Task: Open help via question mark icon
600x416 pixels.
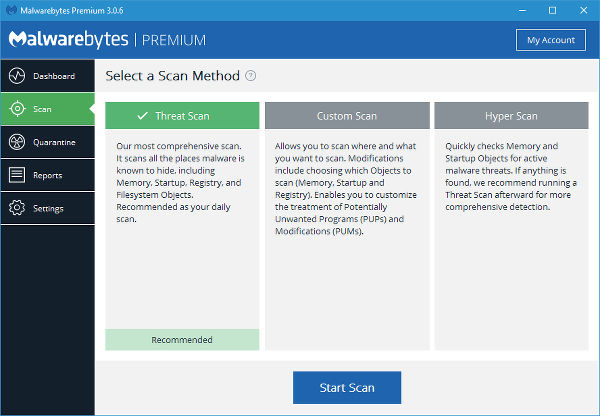Action: click(x=250, y=76)
